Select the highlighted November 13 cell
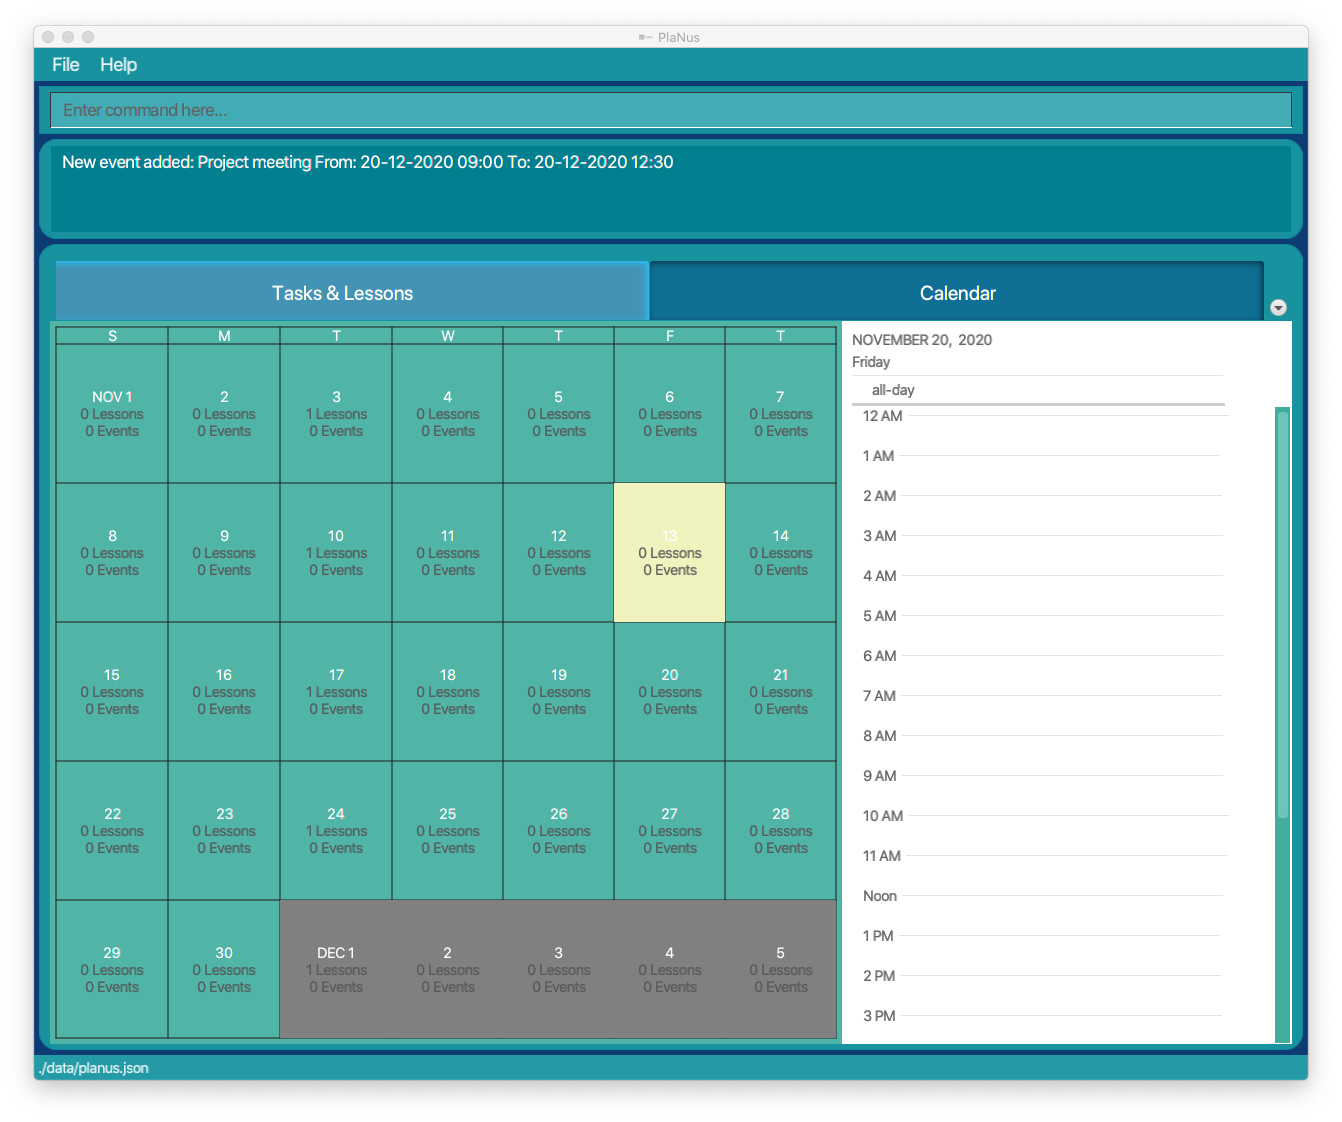Viewport: 1342px width, 1122px height. pos(669,553)
